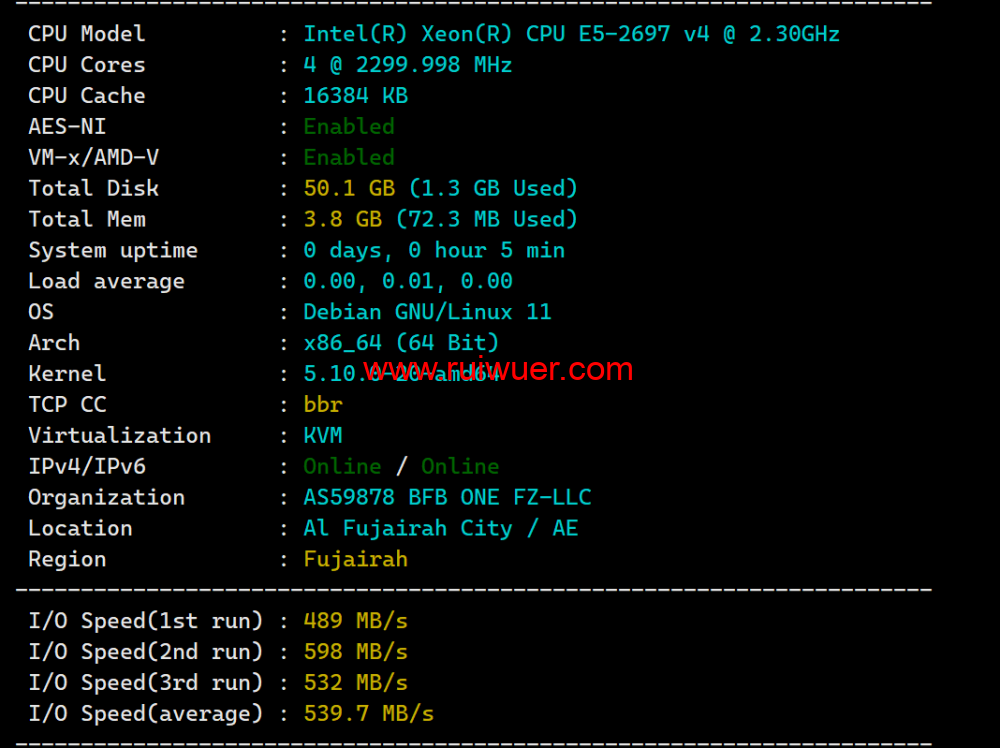The height and width of the screenshot is (748, 1000).
Task: Click the CPU Cores value
Action: coord(408,65)
